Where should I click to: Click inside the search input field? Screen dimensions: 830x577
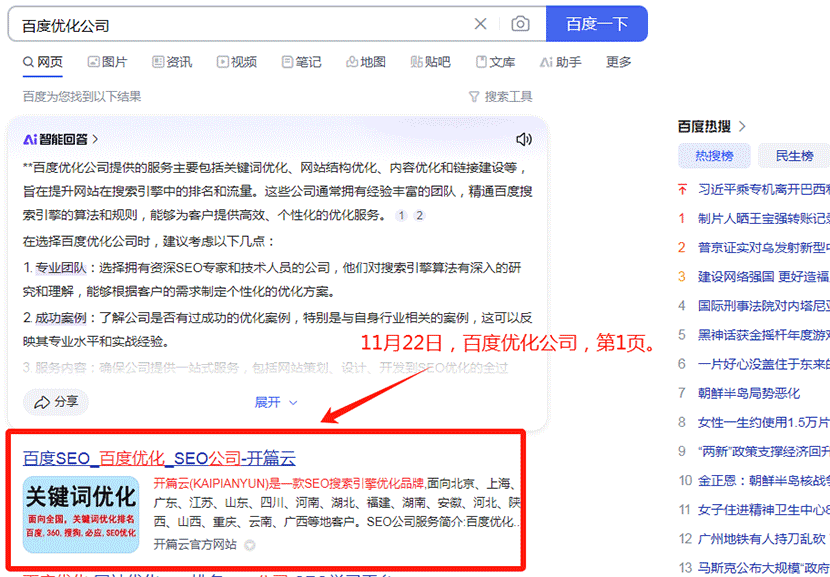coord(250,23)
